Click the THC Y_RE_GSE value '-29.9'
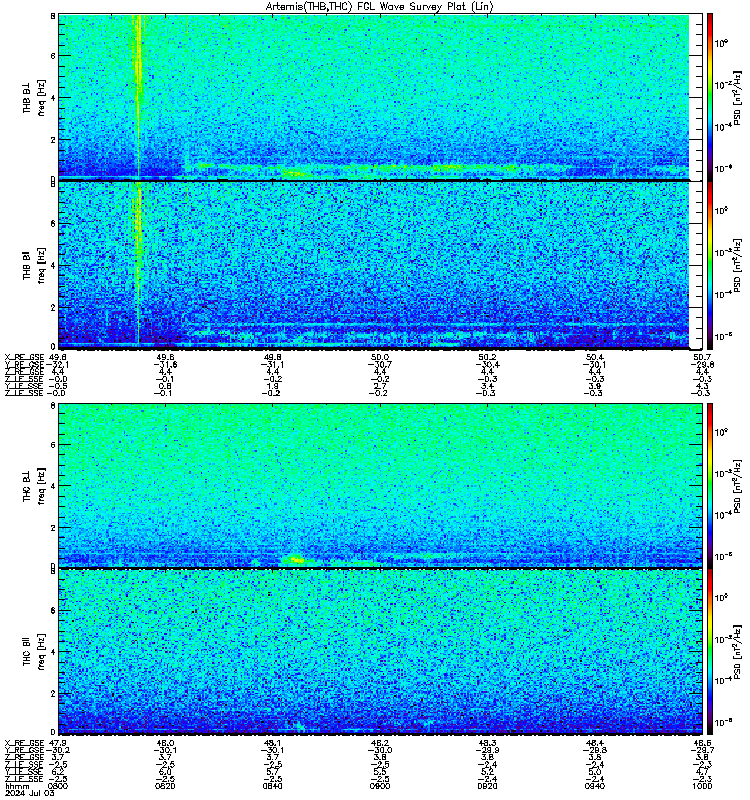Image resolution: width=750 pixels, height=800 pixels. [487, 750]
